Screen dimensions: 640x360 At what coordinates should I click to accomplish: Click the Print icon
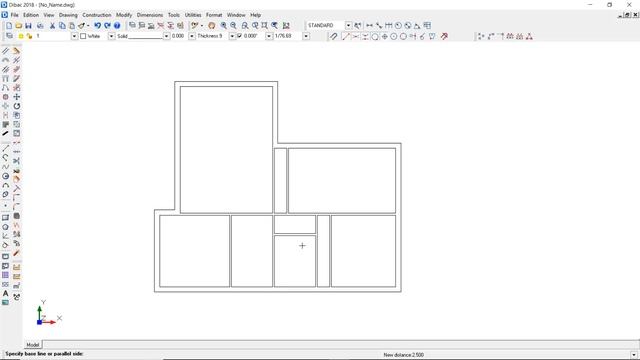(40, 25)
